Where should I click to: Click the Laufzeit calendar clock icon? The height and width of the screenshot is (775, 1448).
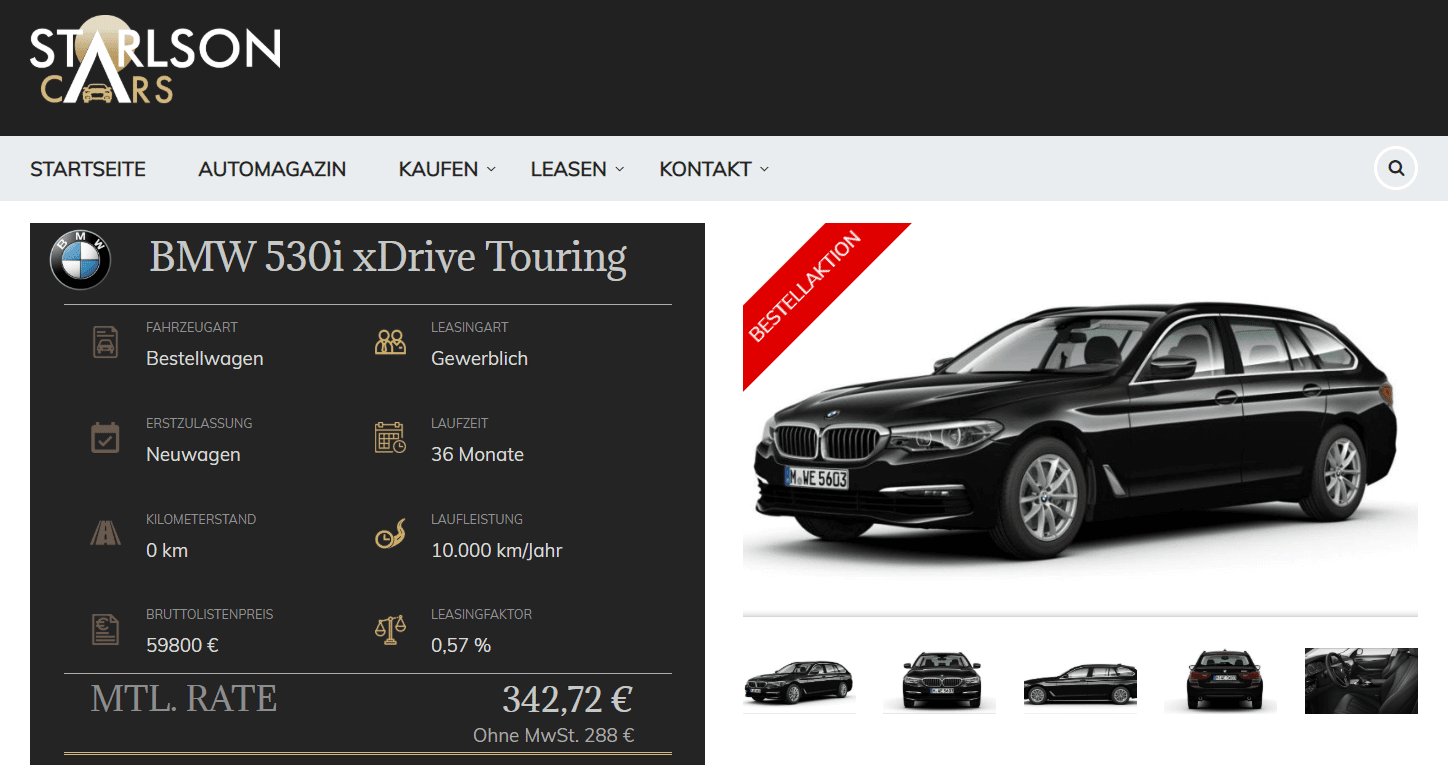[390, 438]
